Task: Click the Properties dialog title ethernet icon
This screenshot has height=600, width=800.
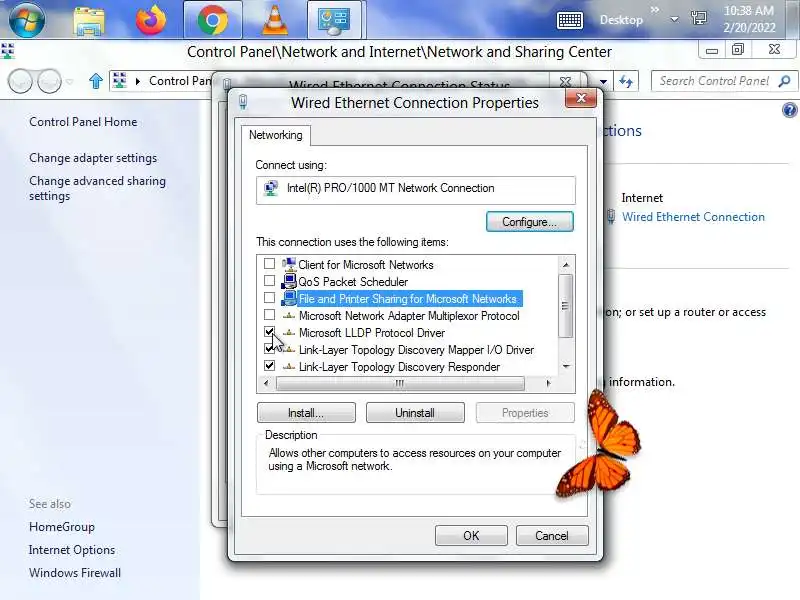Action: [x=243, y=102]
